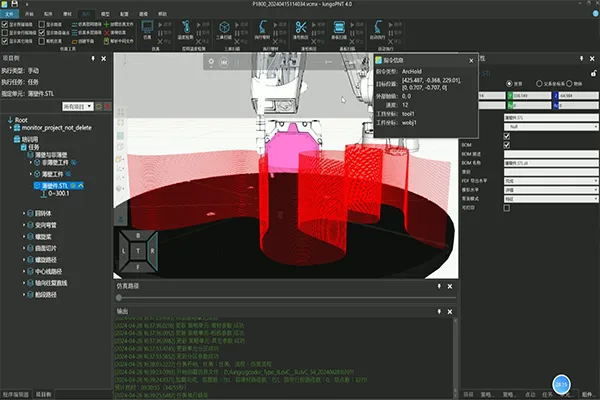Open the Null dropdown in properties panel

(x=551, y=127)
